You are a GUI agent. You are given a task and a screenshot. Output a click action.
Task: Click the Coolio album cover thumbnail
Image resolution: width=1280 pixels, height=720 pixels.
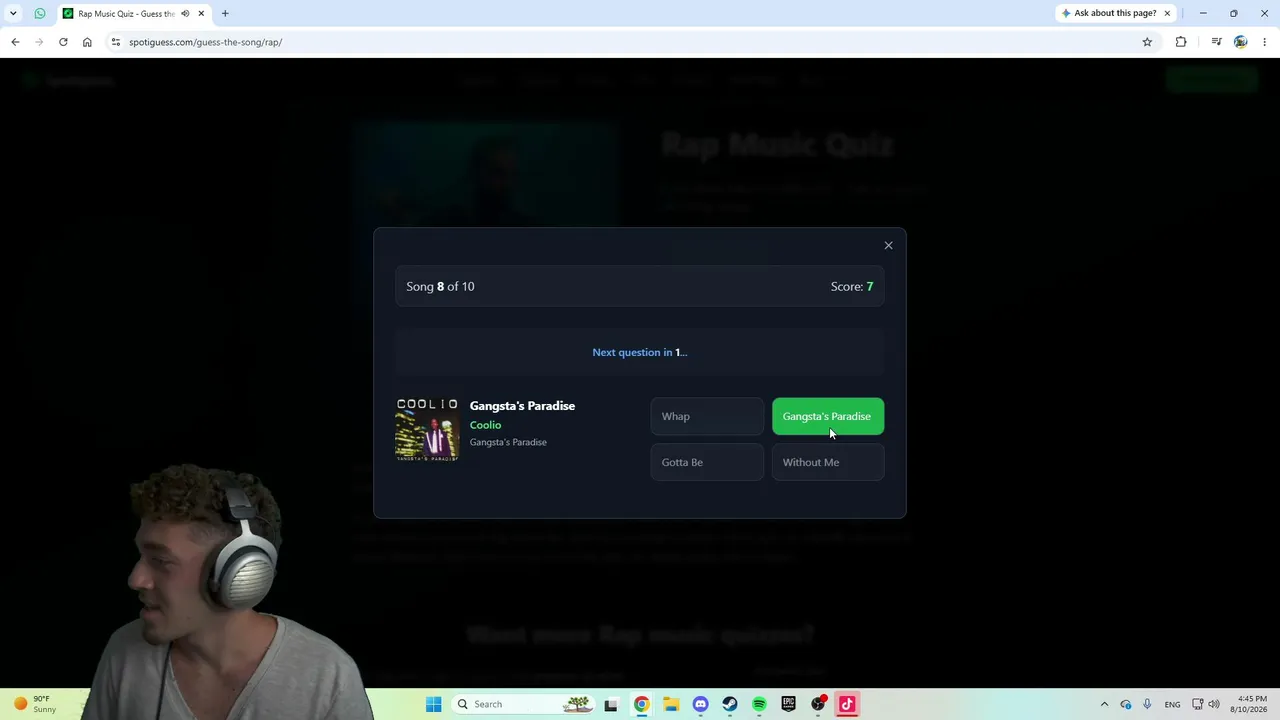[x=427, y=429]
